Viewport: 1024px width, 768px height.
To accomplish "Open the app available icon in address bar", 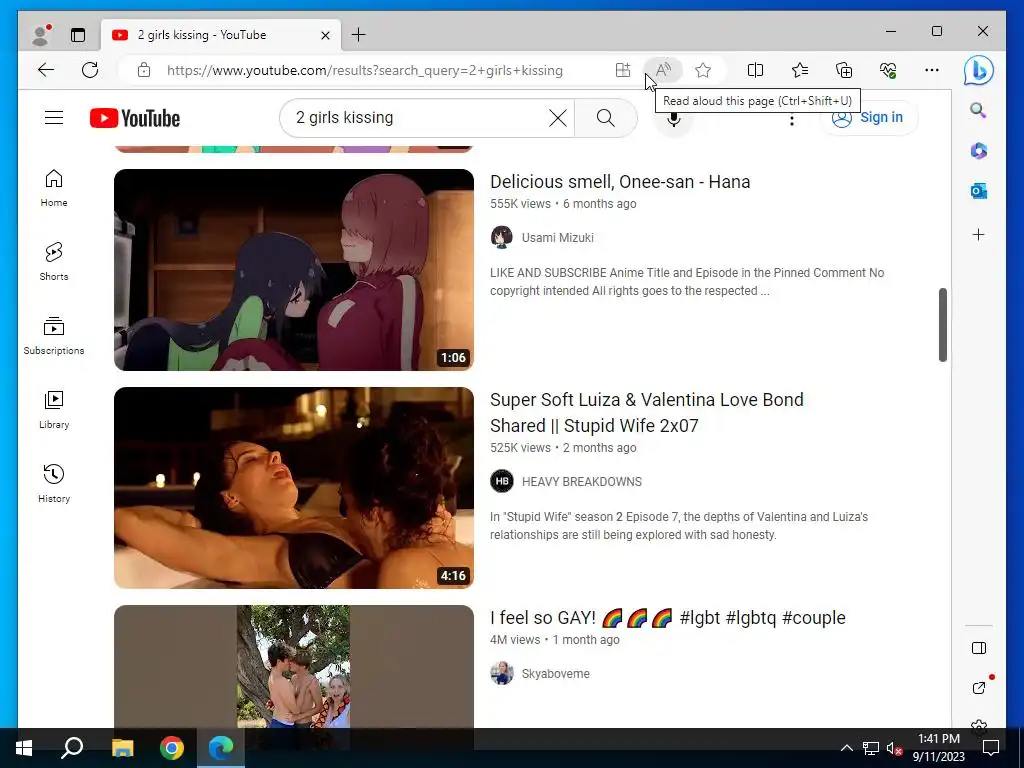I will coord(623,70).
